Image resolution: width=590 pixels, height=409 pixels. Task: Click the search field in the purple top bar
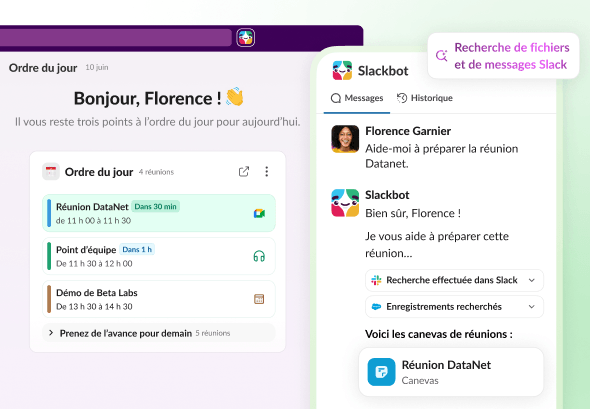[x=116, y=38]
